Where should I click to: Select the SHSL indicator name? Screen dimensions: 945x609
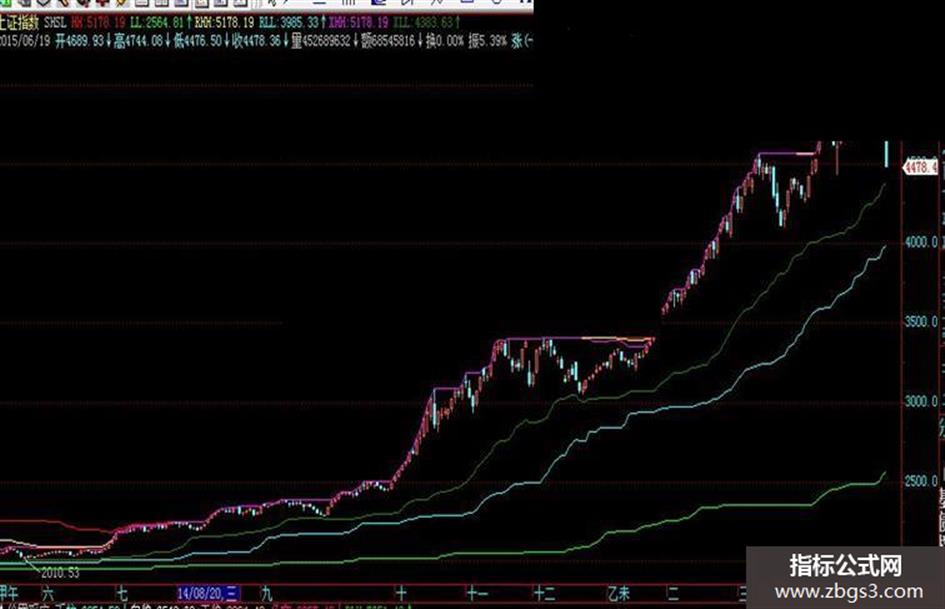[56, 24]
